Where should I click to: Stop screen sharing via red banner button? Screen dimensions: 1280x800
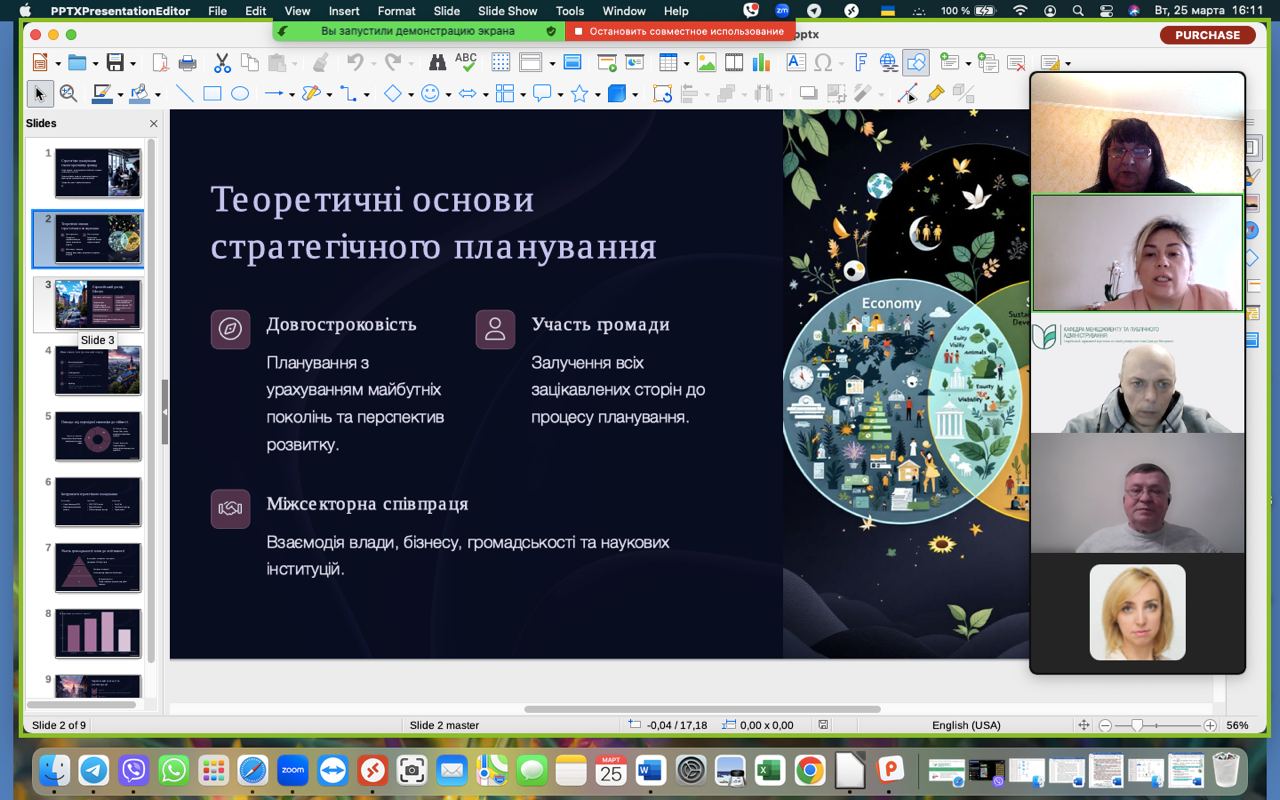click(679, 31)
